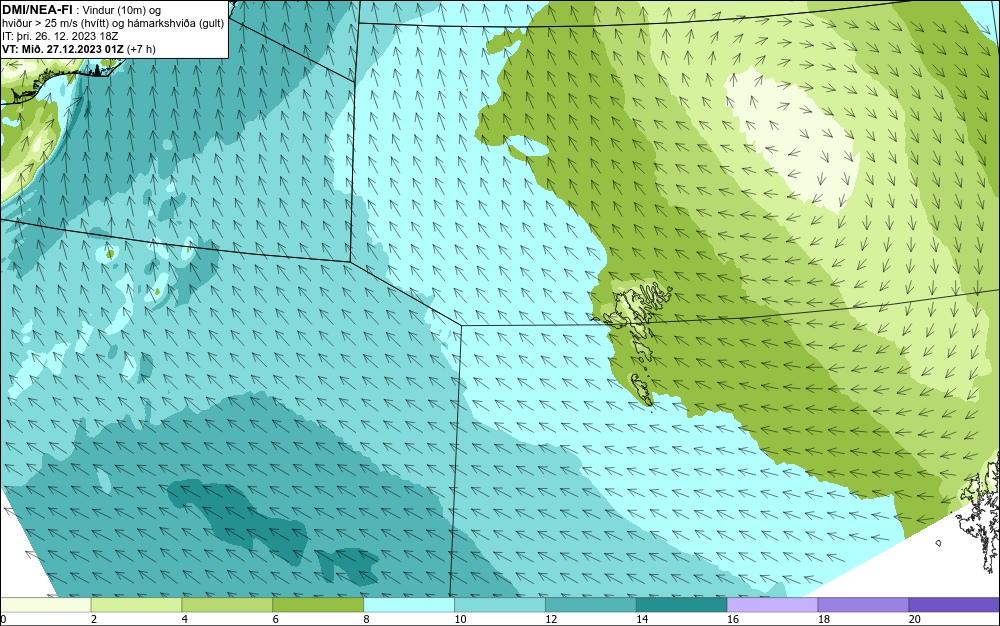Click the small island west of Shetland
Screen dimensions: 1000x626
click(938, 543)
